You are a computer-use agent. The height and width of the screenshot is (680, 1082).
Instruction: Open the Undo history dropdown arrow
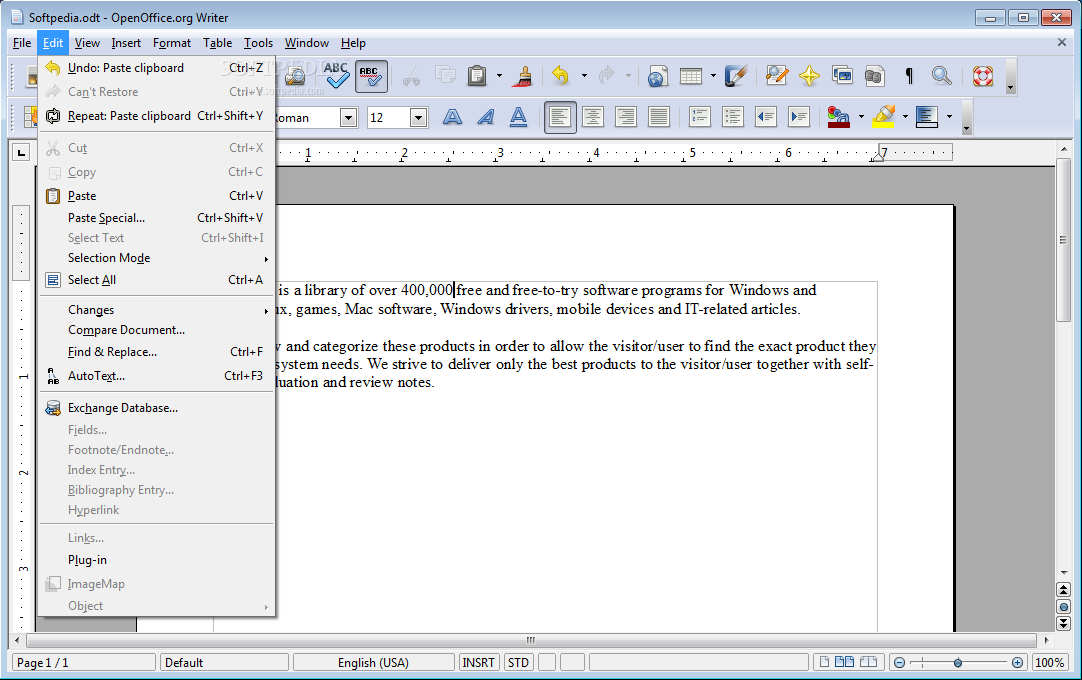click(x=584, y=75)
